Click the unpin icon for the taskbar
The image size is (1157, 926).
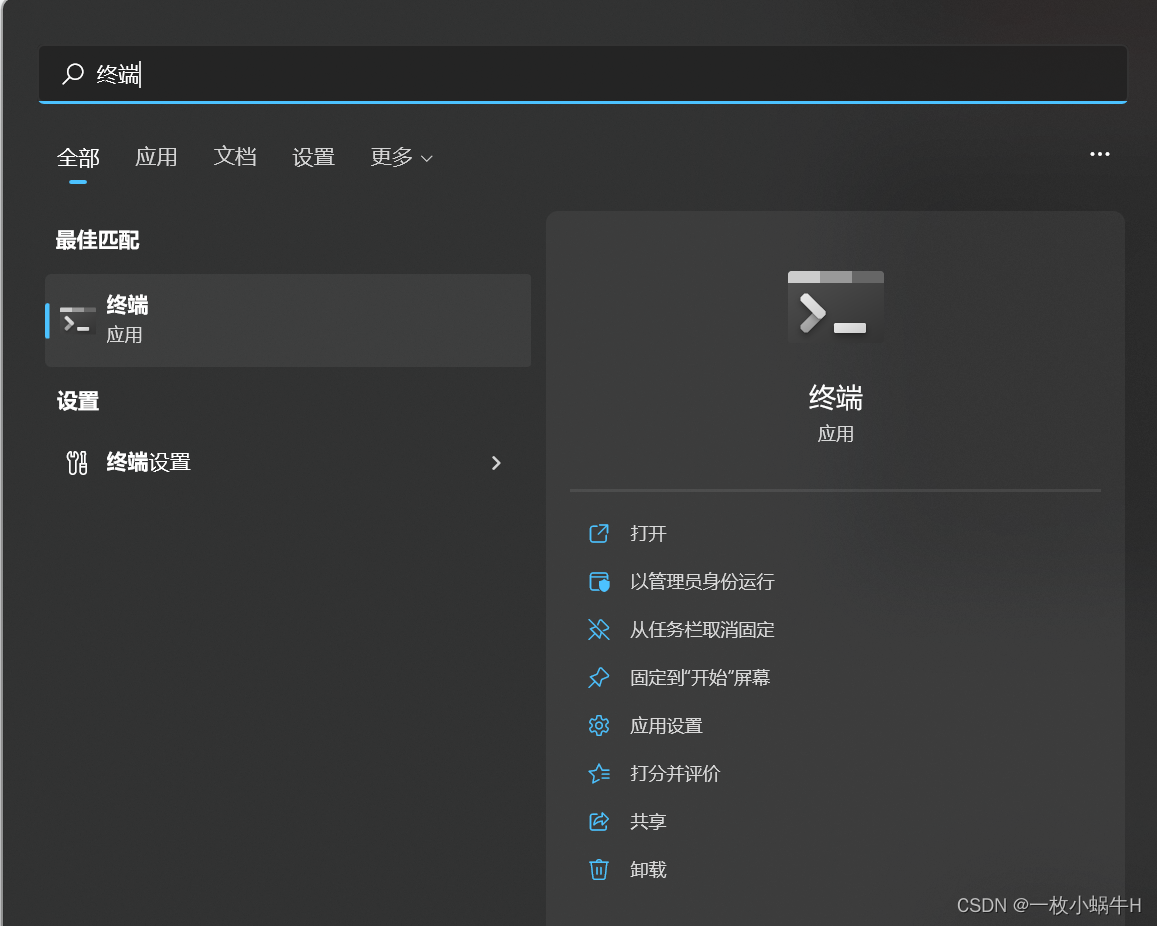[598, 629]
